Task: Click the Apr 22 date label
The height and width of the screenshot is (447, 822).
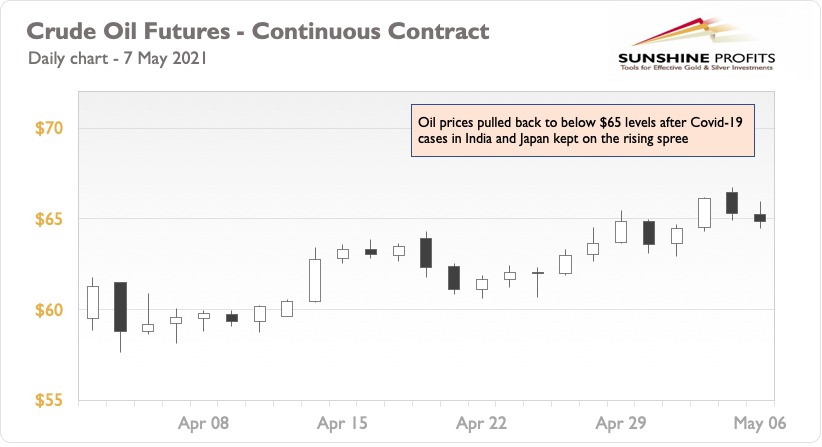Action: tap(481, 423)
